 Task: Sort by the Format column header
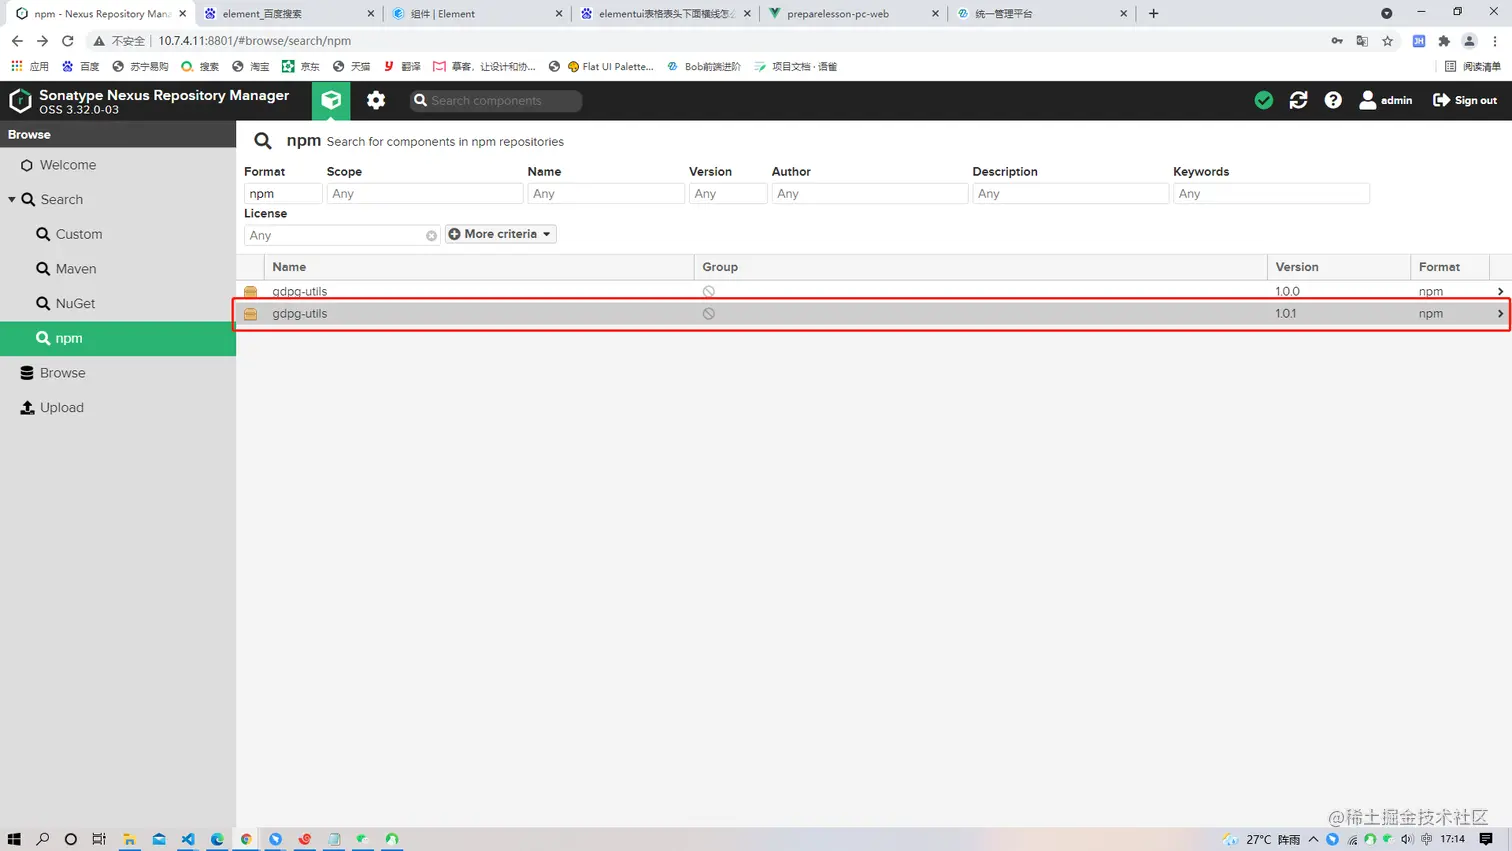[1450, 267]
